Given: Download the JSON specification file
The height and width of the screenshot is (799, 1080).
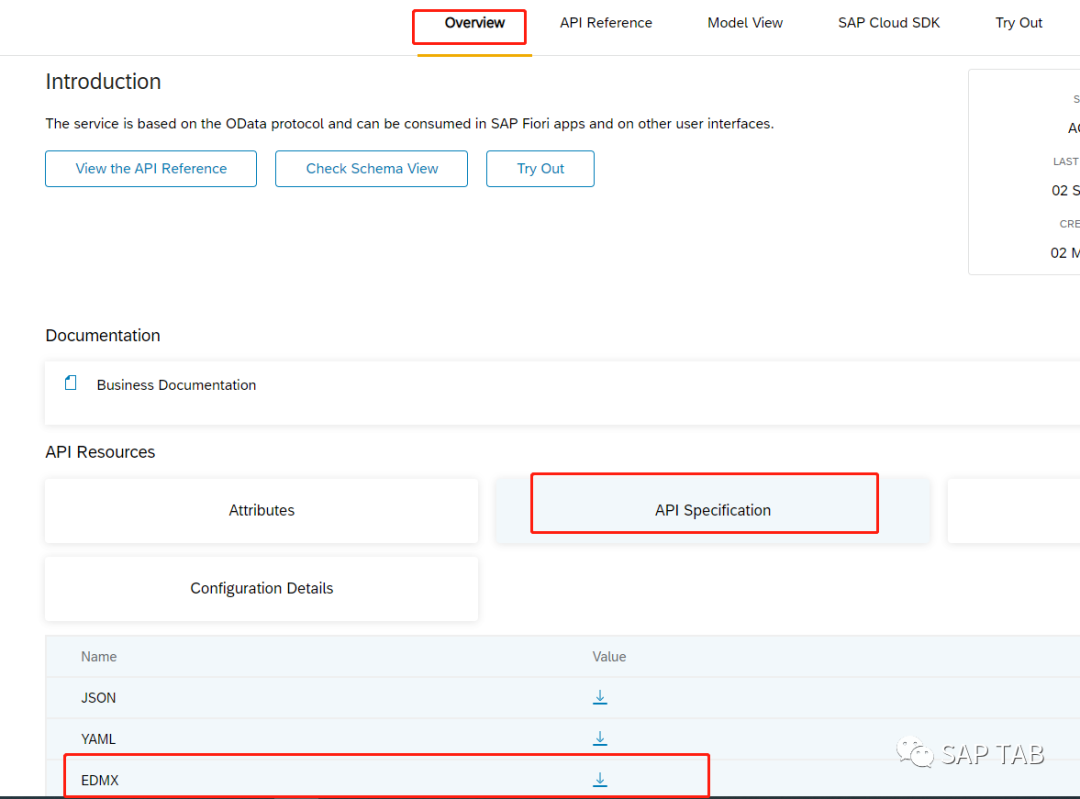Looking at the screenshot, I should click(x=600, y=697).
